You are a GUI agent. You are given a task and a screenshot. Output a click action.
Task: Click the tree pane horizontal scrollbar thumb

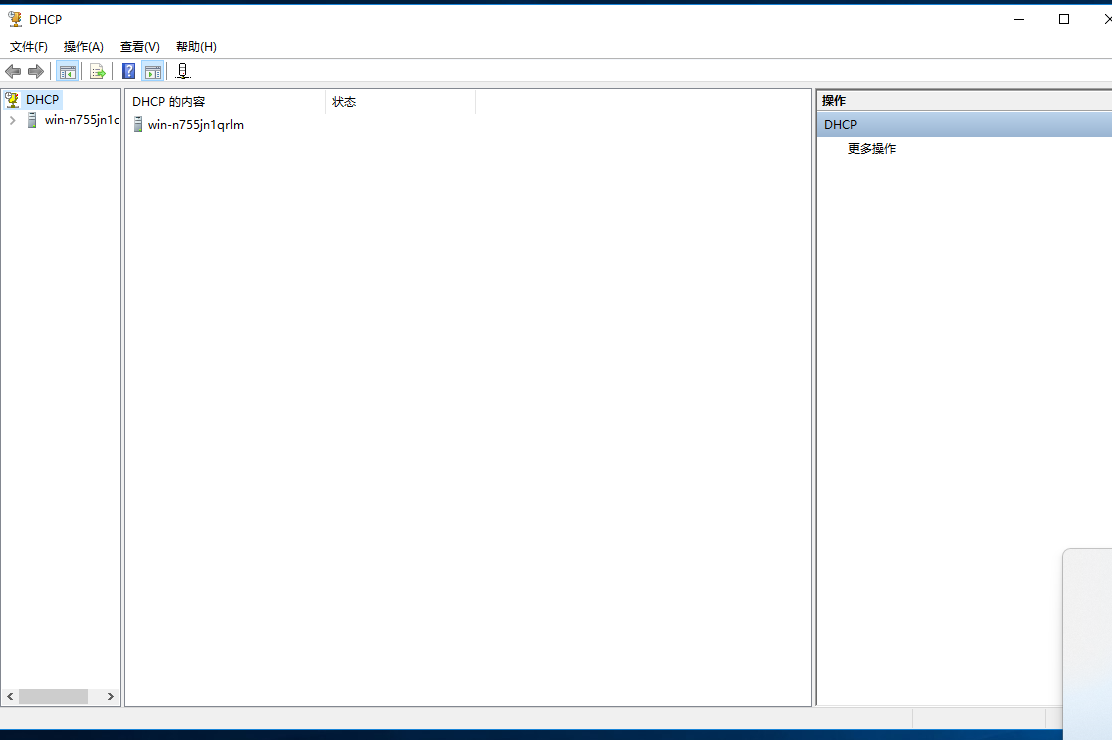click(53, 697)
